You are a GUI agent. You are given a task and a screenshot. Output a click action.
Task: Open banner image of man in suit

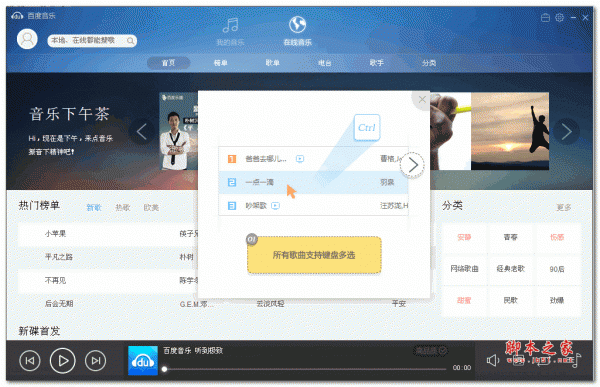179,131
